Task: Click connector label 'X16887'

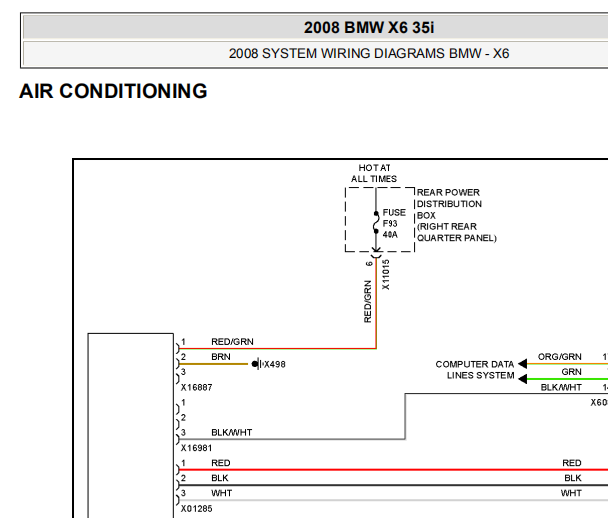Action: (x=196, y=387)
